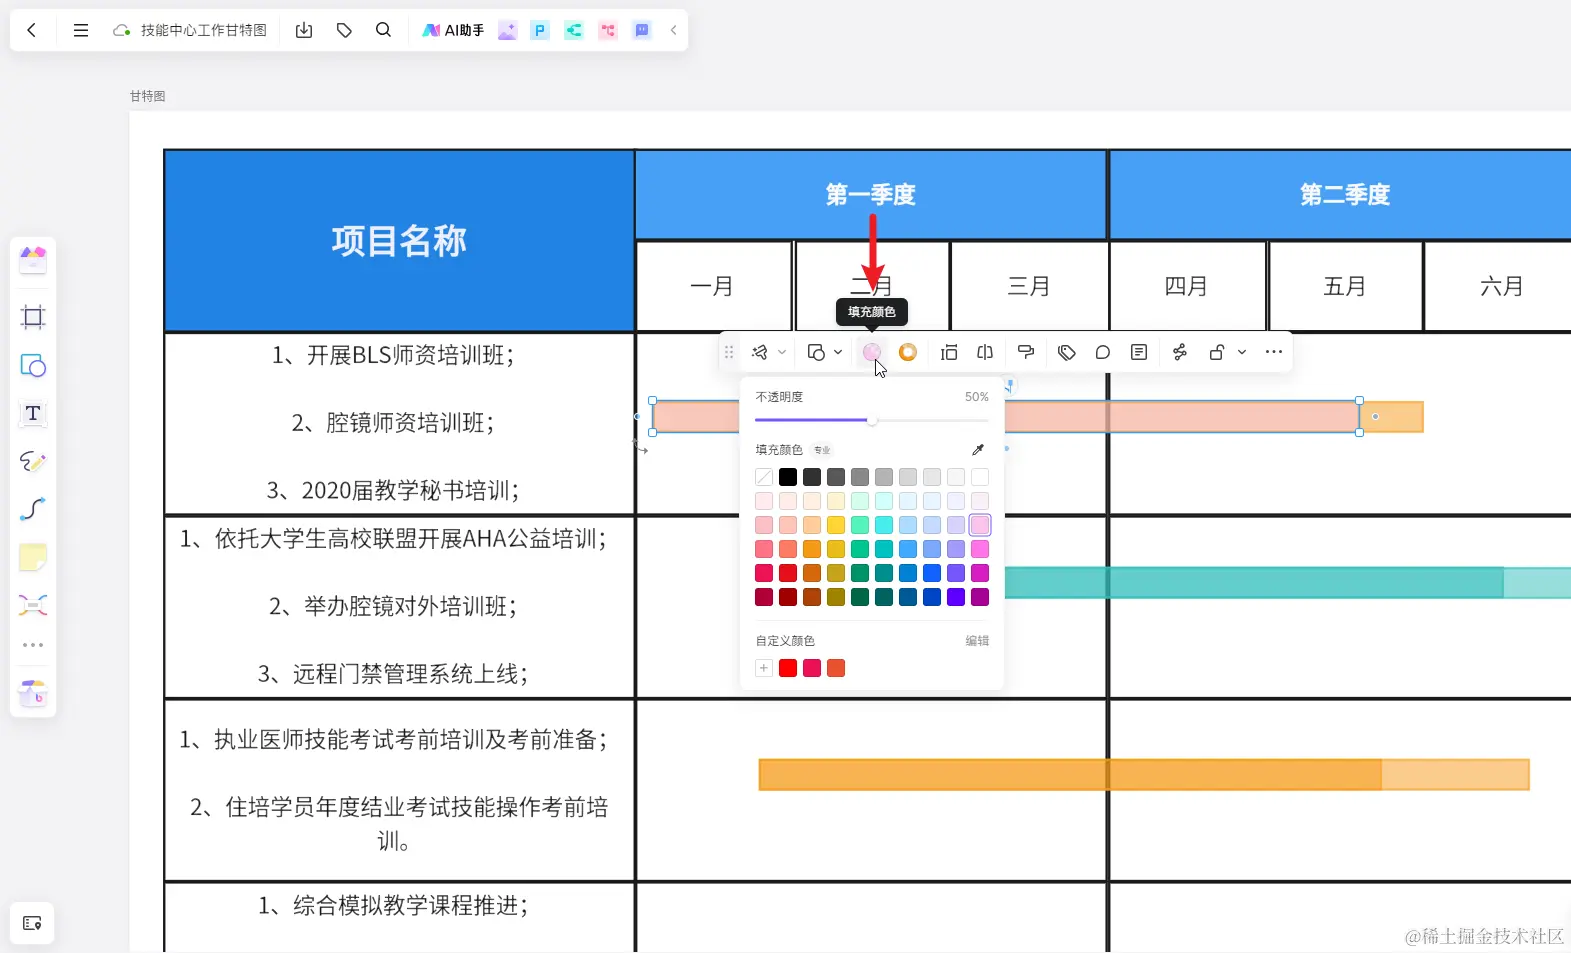
Task: Click the format painter icon
Action: click(1026, 352)
